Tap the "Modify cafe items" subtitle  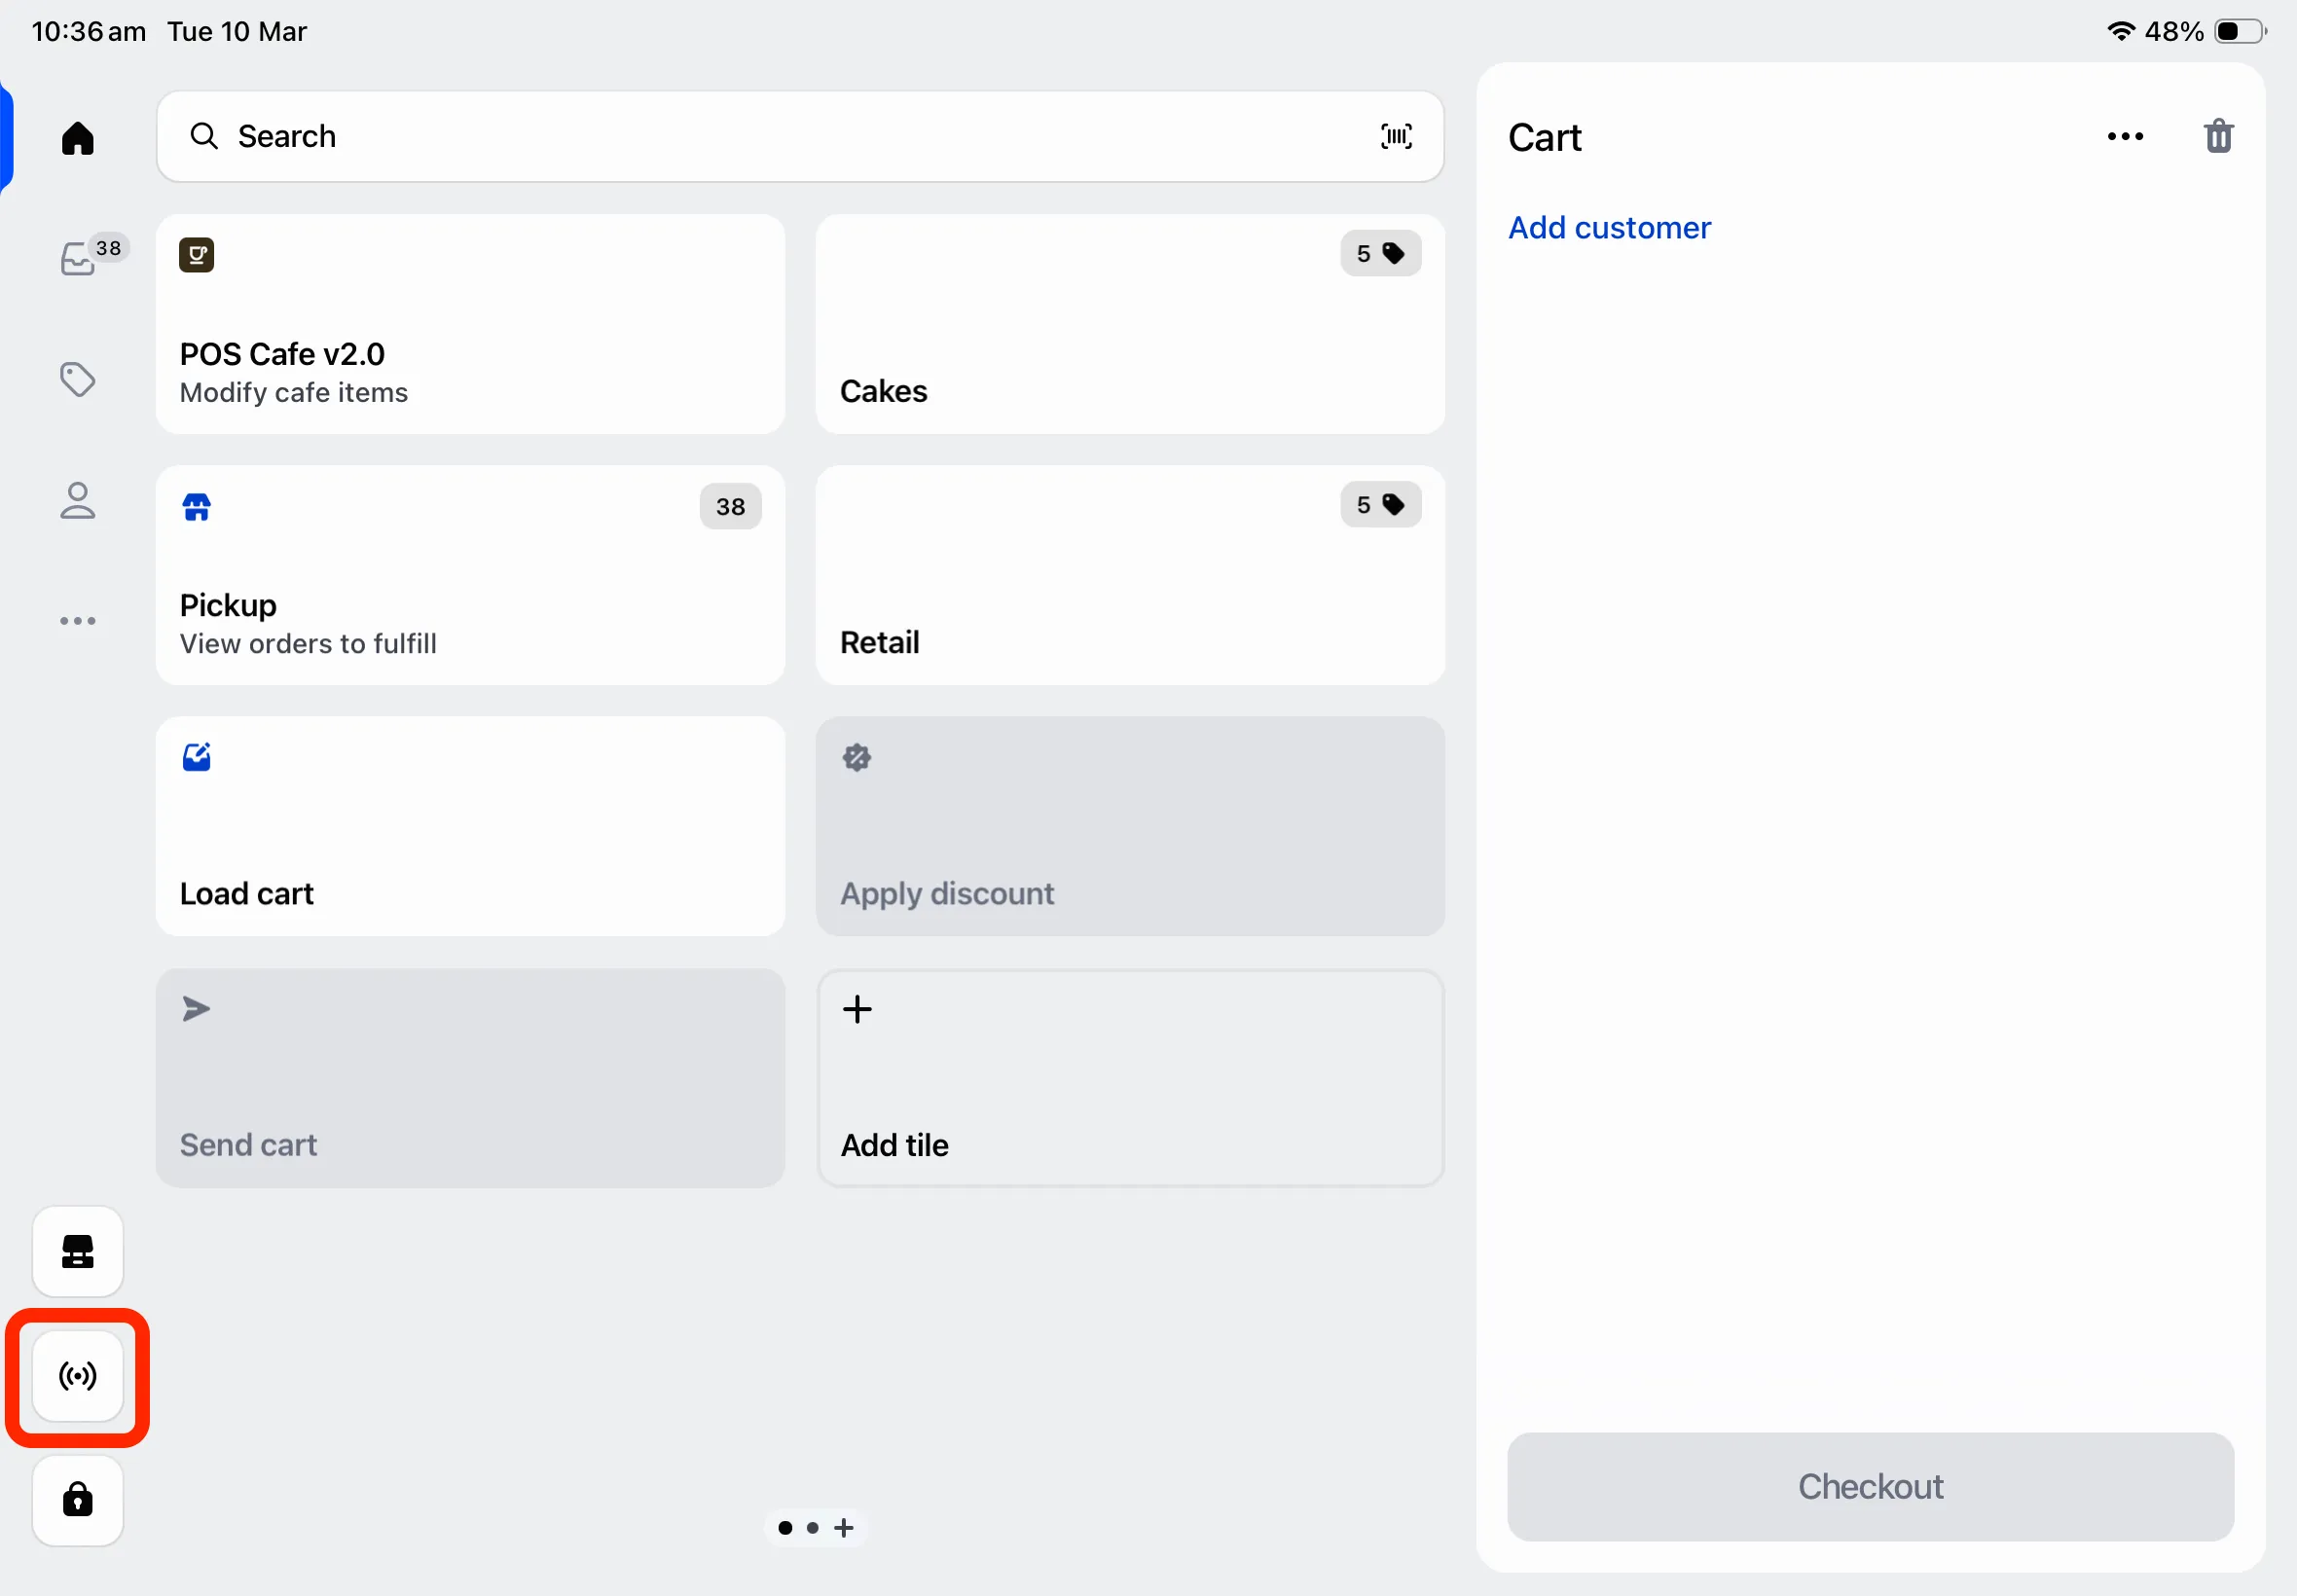tap(293, 392)
